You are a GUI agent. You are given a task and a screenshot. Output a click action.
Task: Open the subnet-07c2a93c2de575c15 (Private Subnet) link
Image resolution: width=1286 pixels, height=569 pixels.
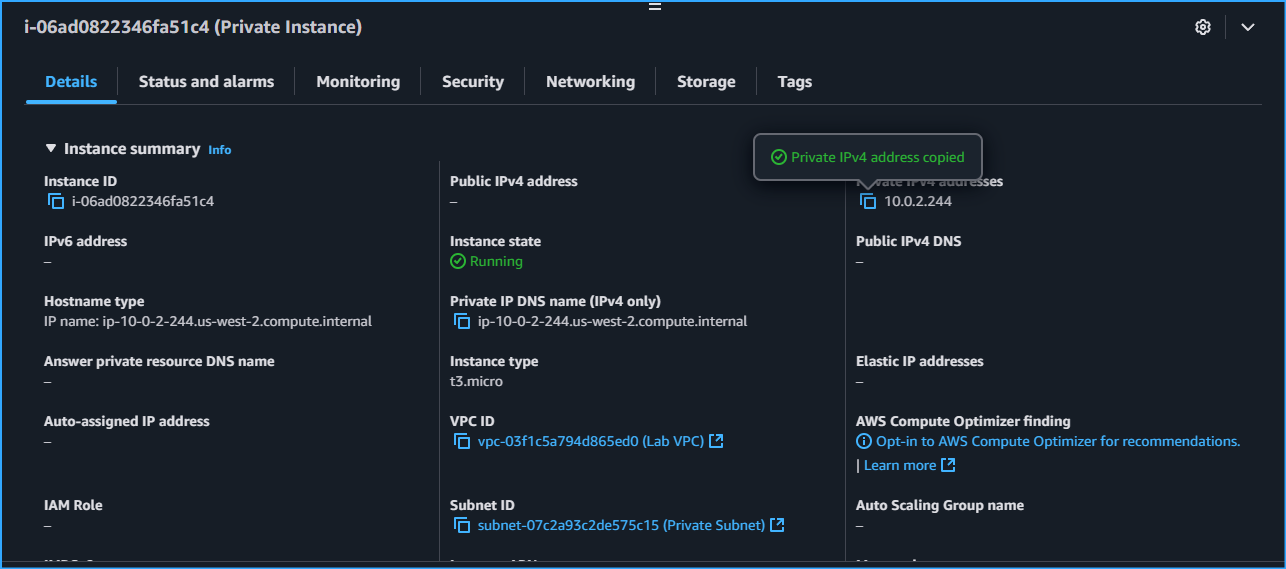(622, 525)
